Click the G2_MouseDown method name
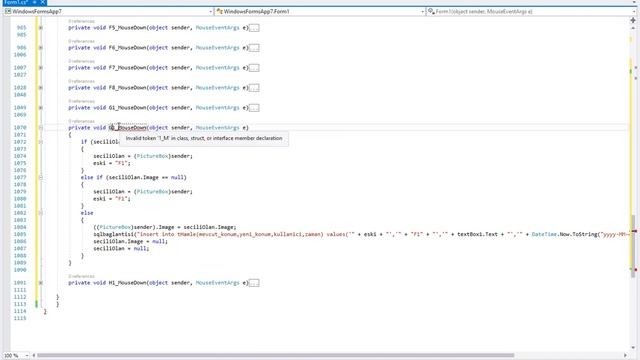 [x=127, y=128]
